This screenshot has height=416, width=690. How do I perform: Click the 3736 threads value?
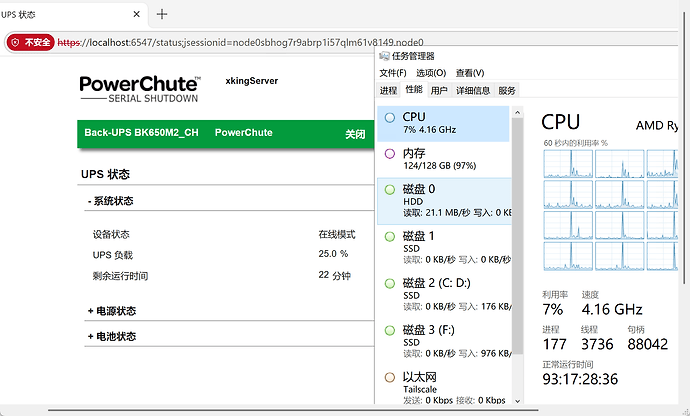[597, 344]
